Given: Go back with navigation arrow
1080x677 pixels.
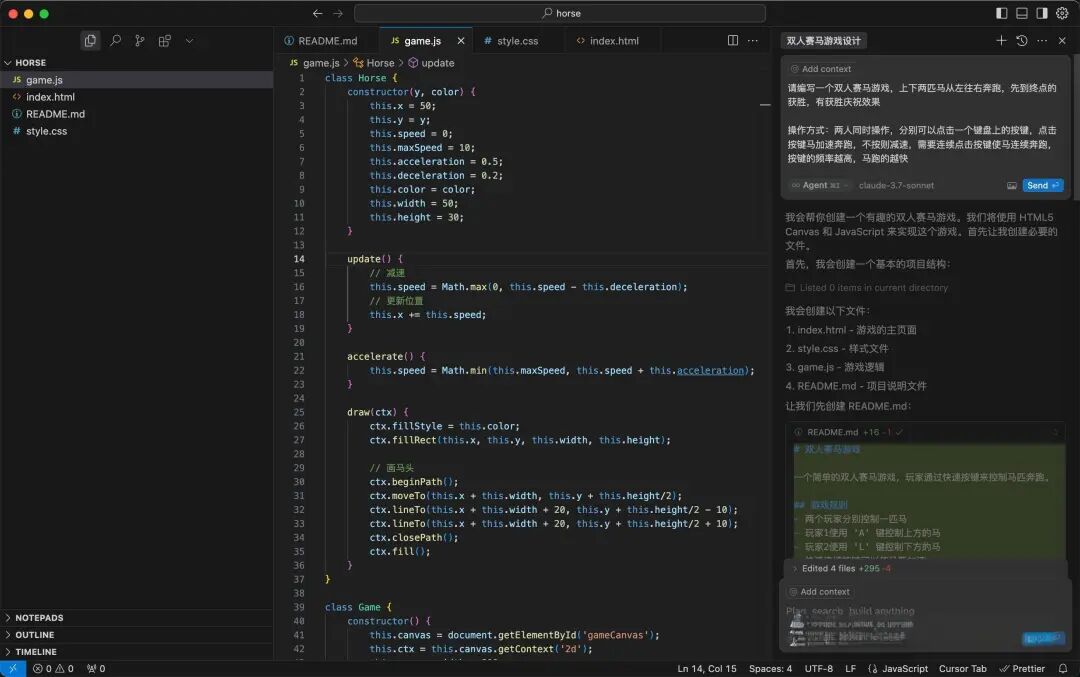Looking at the screenshot, I should (x=318, y=13).
